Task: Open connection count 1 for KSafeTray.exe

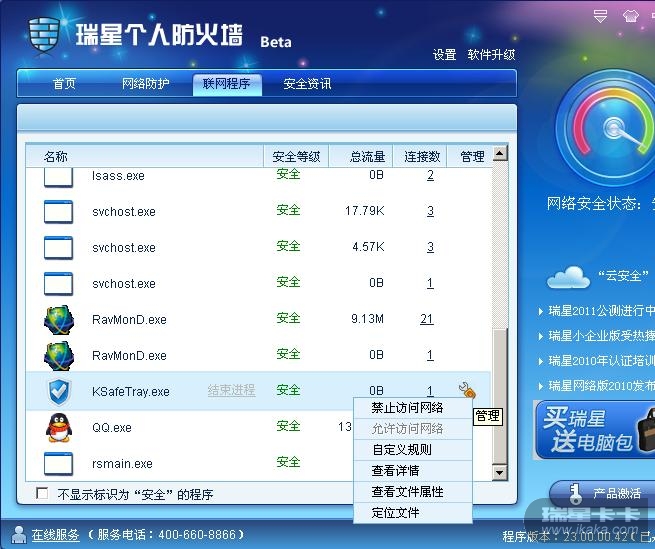Action: [430, 391]
